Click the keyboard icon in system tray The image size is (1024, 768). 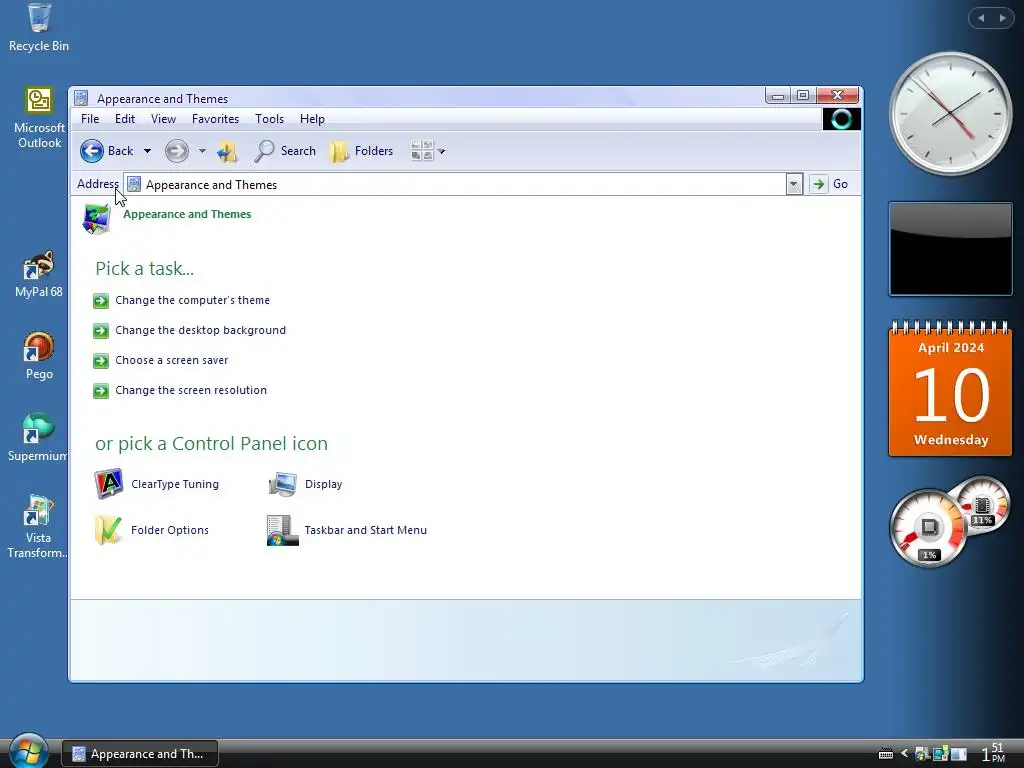(886, 754)
